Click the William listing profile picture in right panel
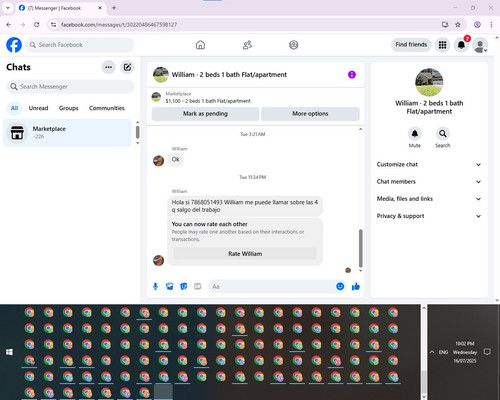Image resolution: width=500 pixels, height=400 pixels. (x=429, y=82)
